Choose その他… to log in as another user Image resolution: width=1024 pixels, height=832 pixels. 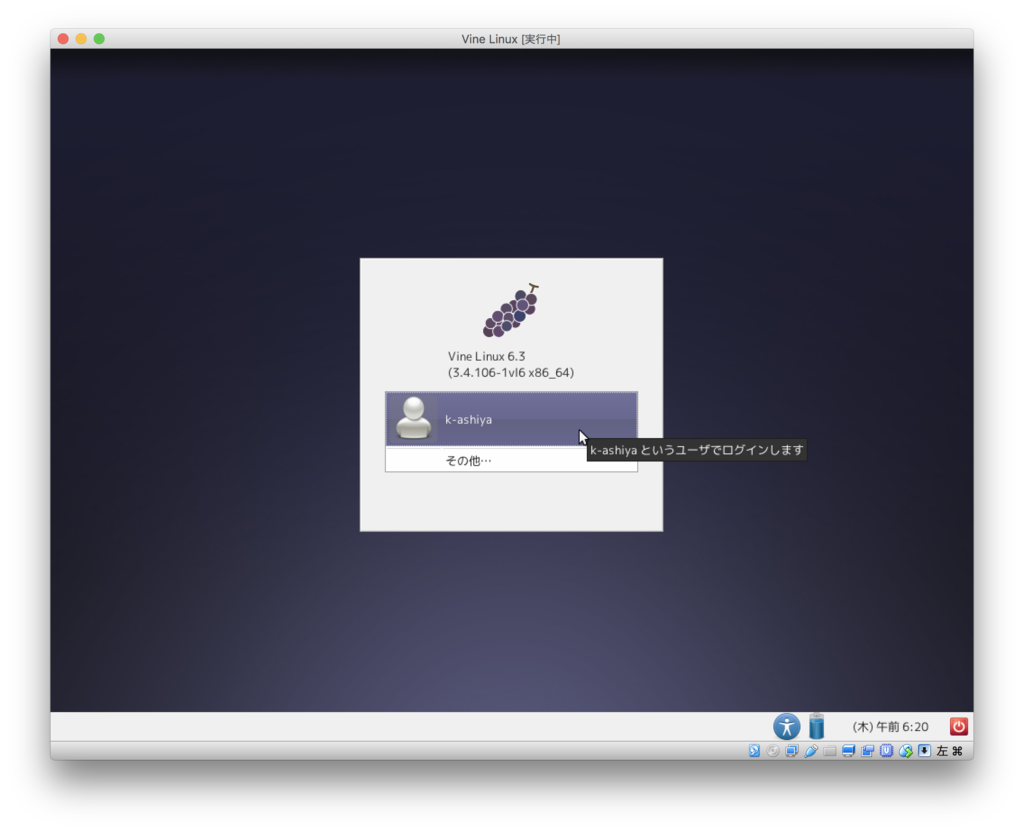point(511,460)
